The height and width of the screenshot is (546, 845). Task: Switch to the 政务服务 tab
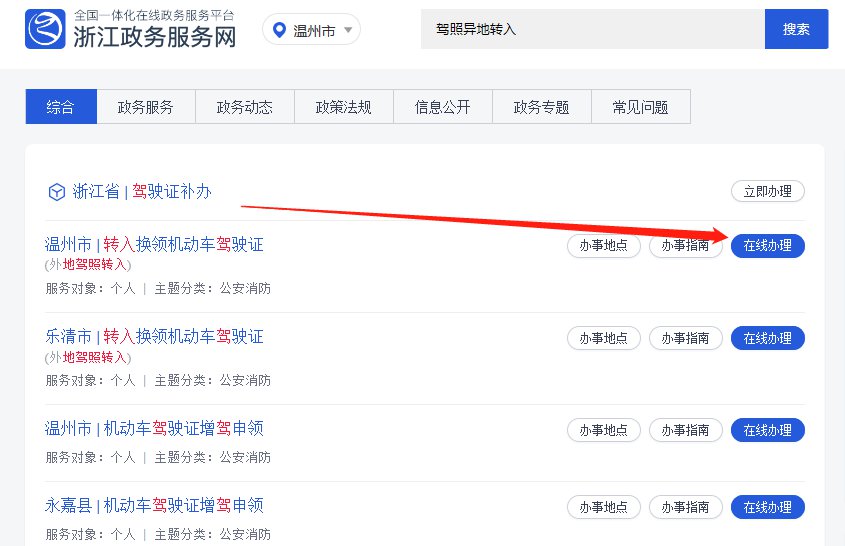146,107
